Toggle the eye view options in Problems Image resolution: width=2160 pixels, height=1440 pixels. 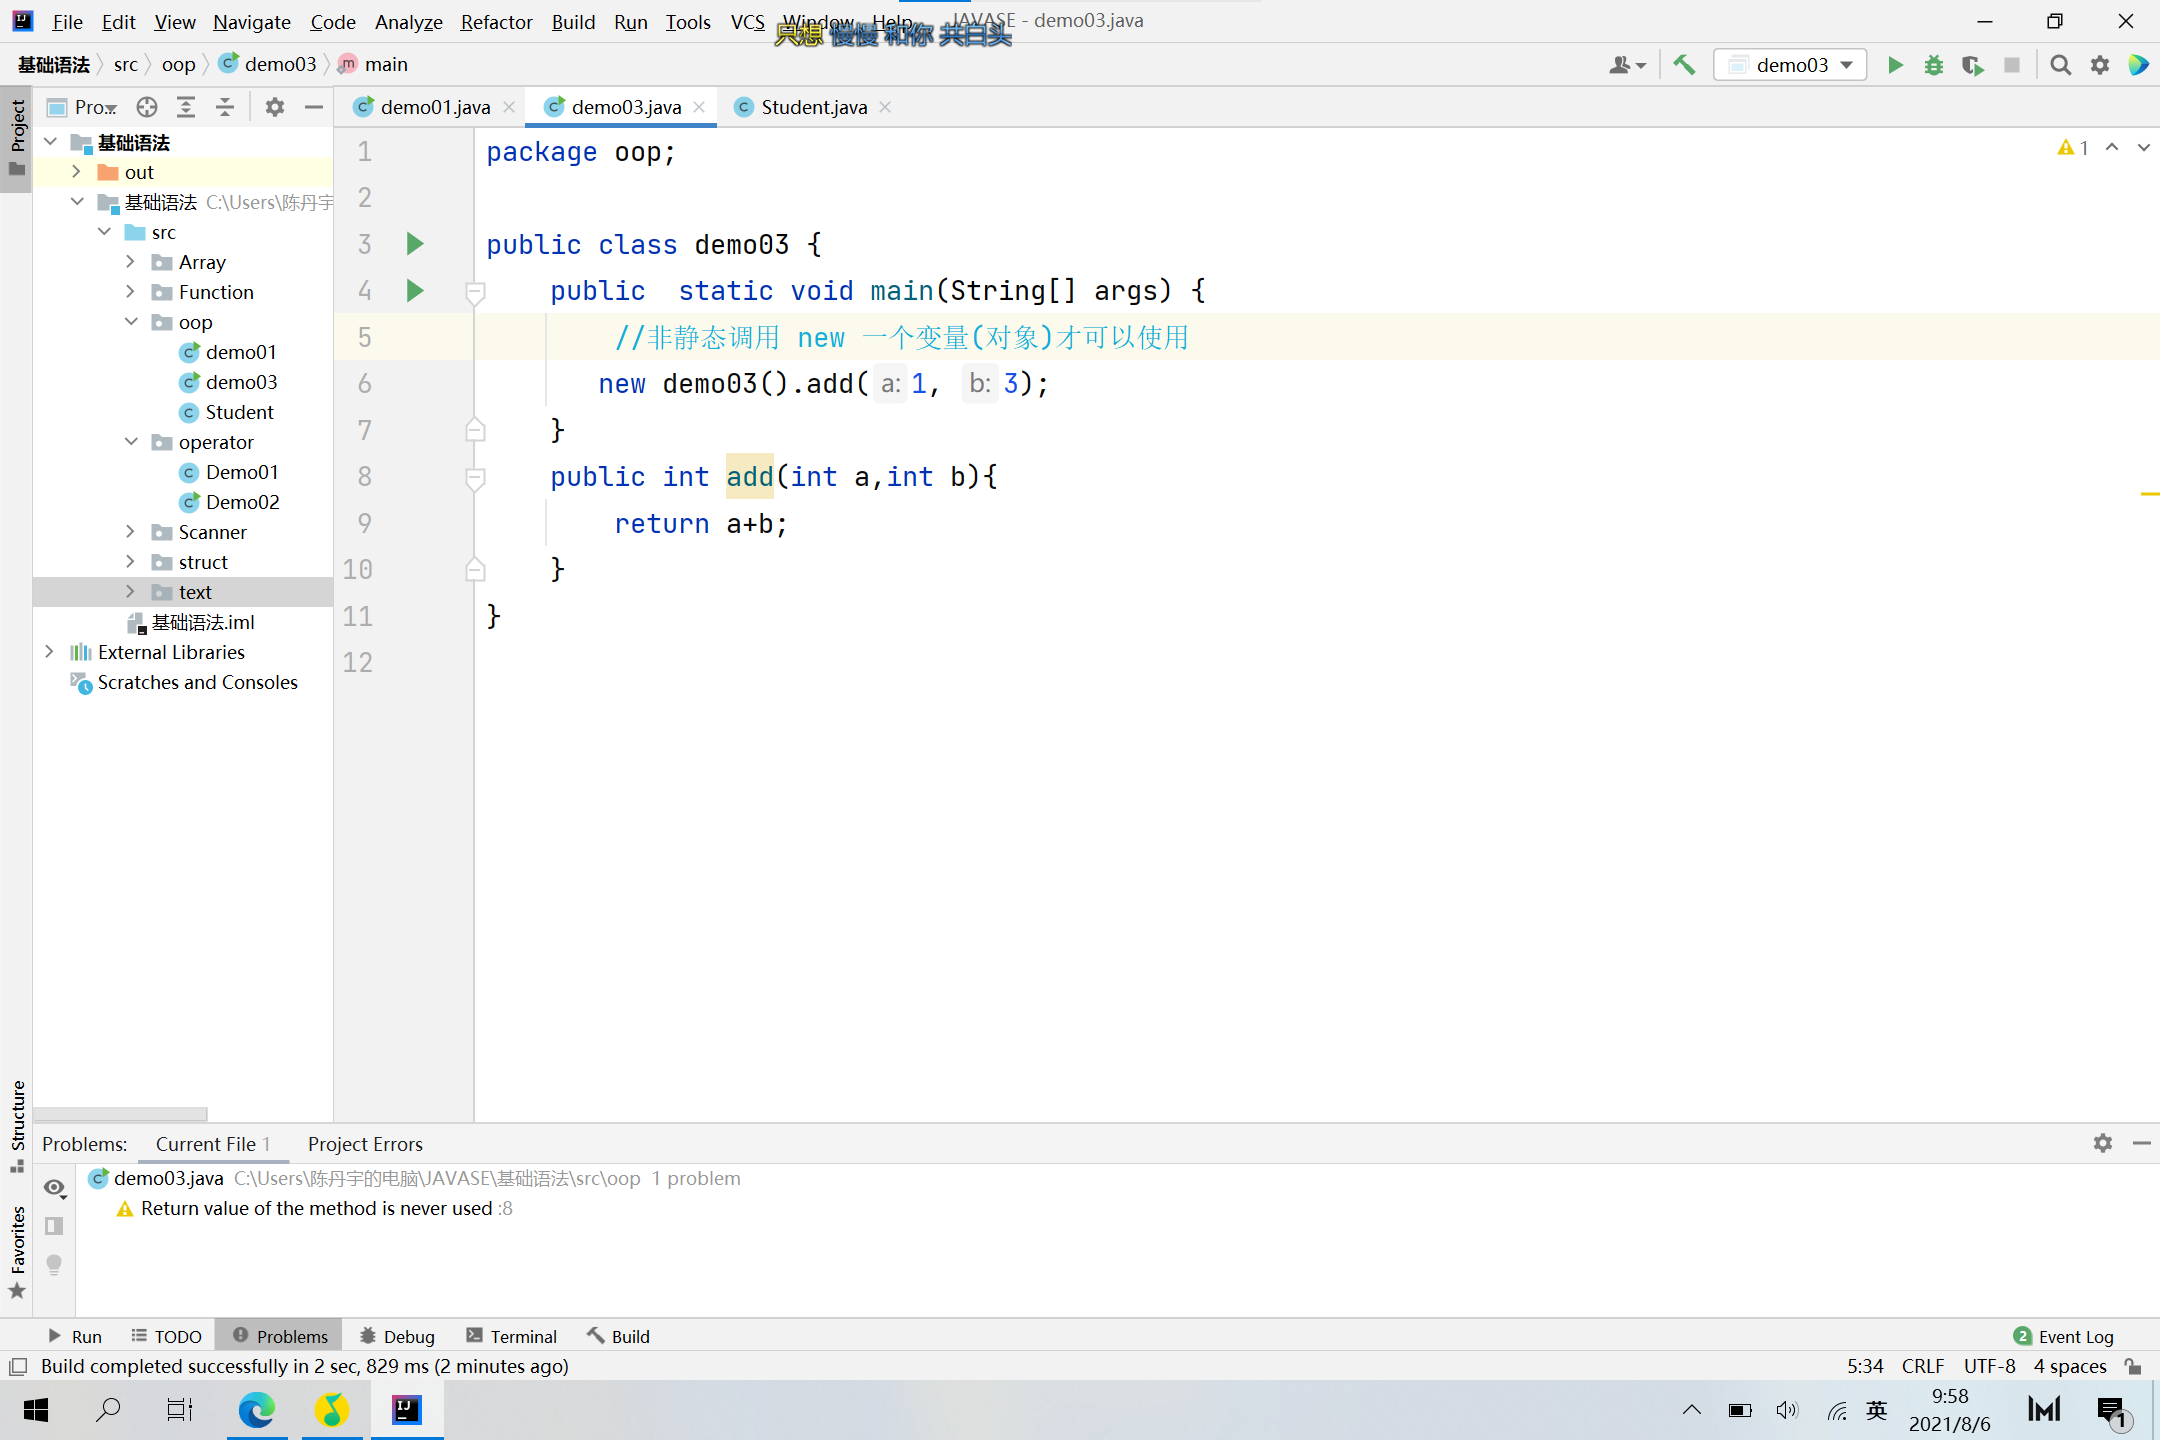[x=54, y=1187]
